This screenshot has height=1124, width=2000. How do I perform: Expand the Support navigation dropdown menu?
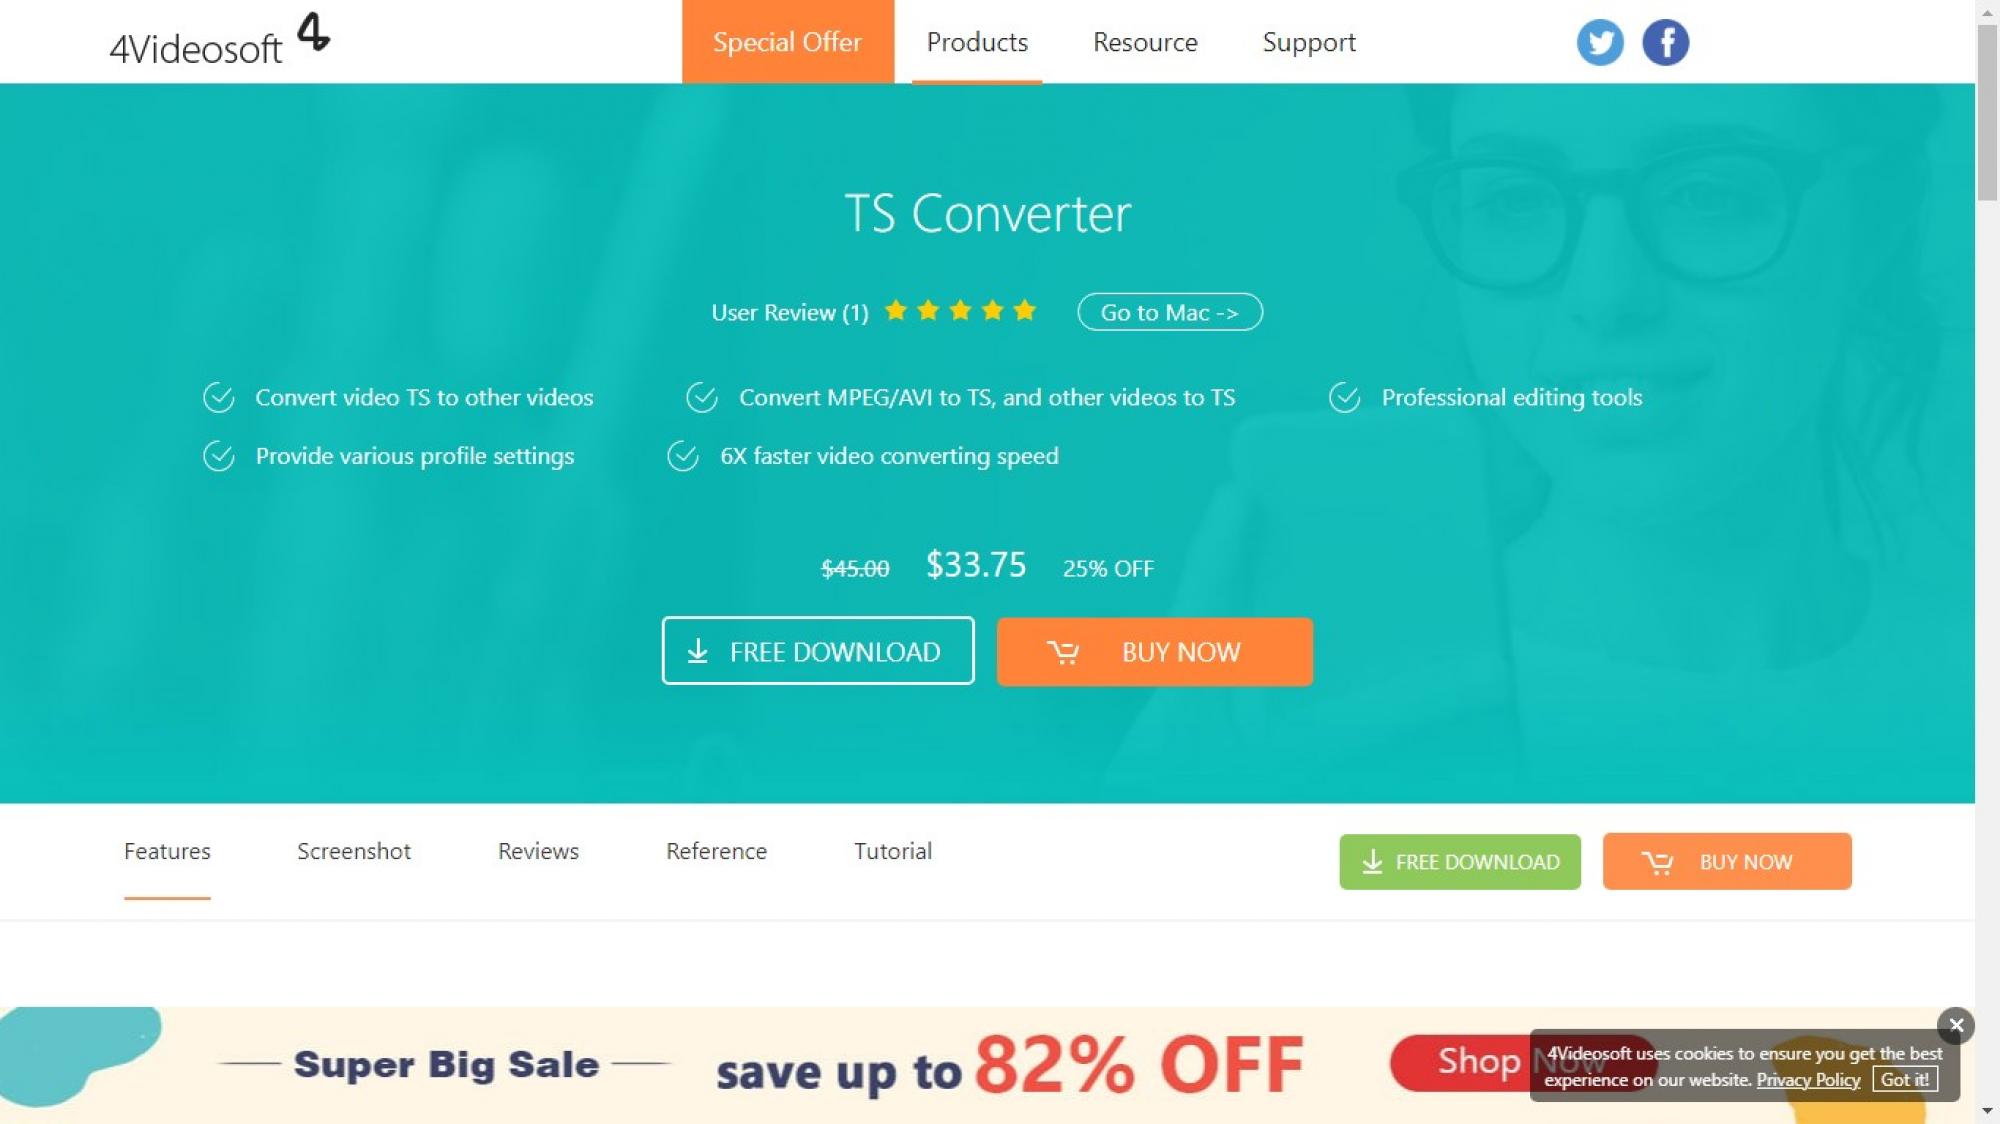(x=1308, y=41)
